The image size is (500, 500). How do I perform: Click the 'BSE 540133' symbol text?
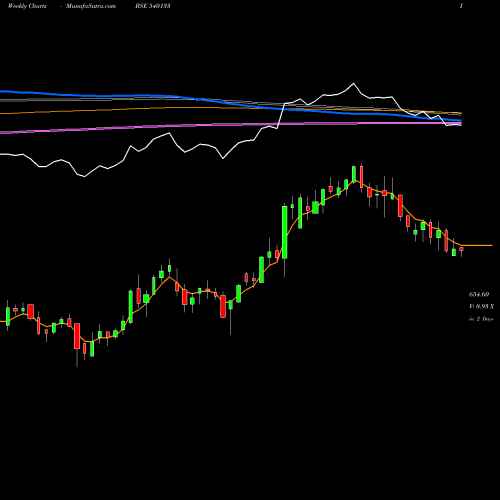click(153, 6)
